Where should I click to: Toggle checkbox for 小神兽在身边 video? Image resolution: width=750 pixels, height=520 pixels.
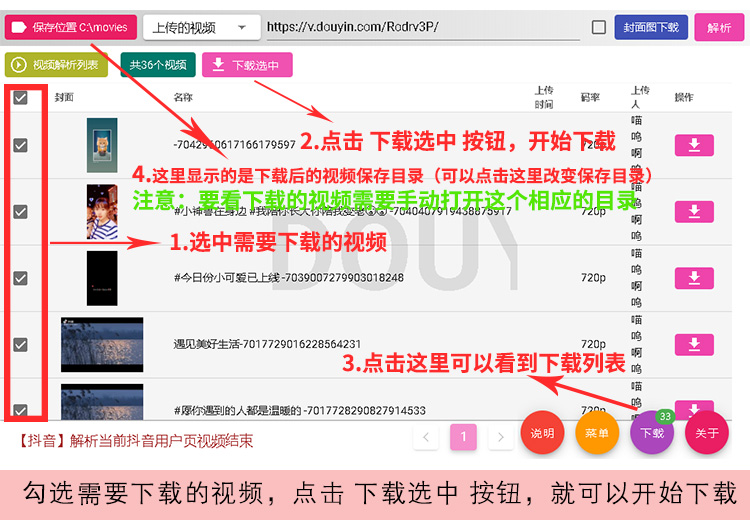click(x=20, y=211)
